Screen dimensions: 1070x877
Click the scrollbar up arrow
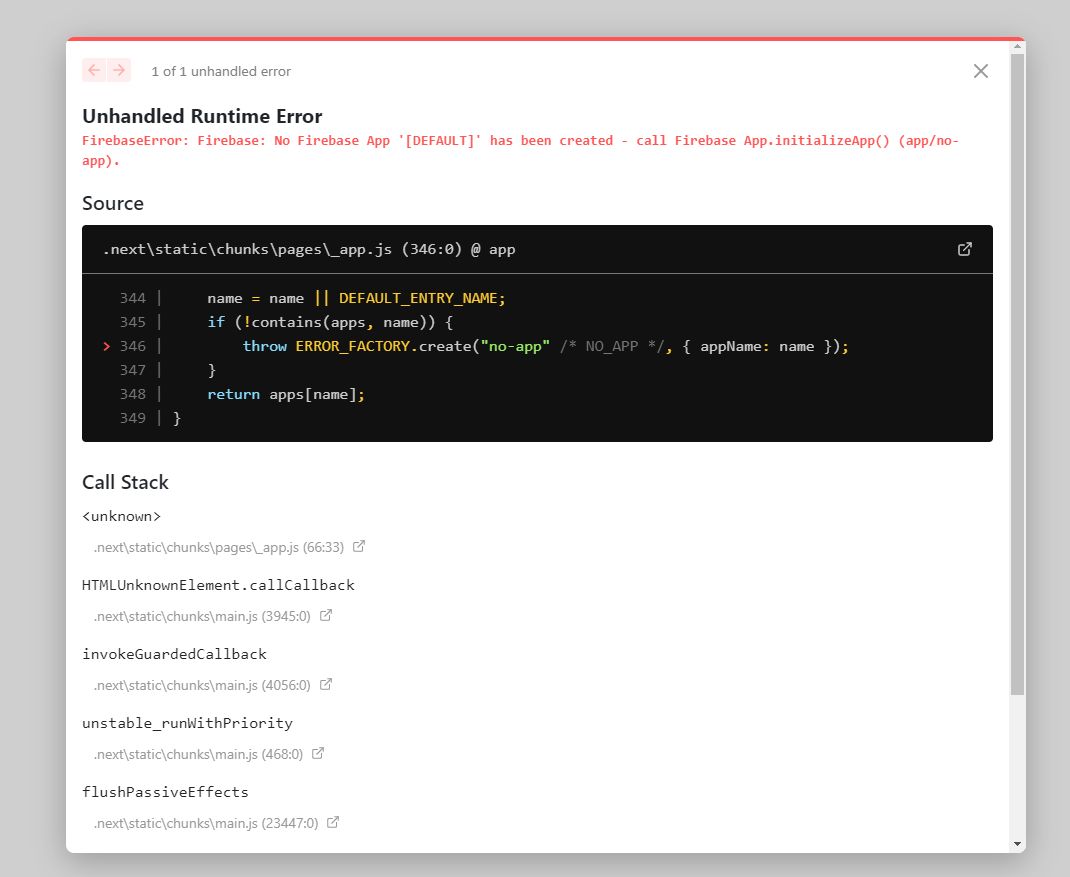(x=1017, y=47)
